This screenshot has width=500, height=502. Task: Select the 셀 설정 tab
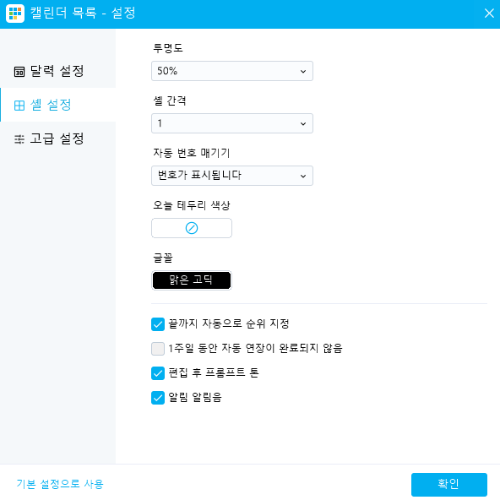(x=58, y=105)
